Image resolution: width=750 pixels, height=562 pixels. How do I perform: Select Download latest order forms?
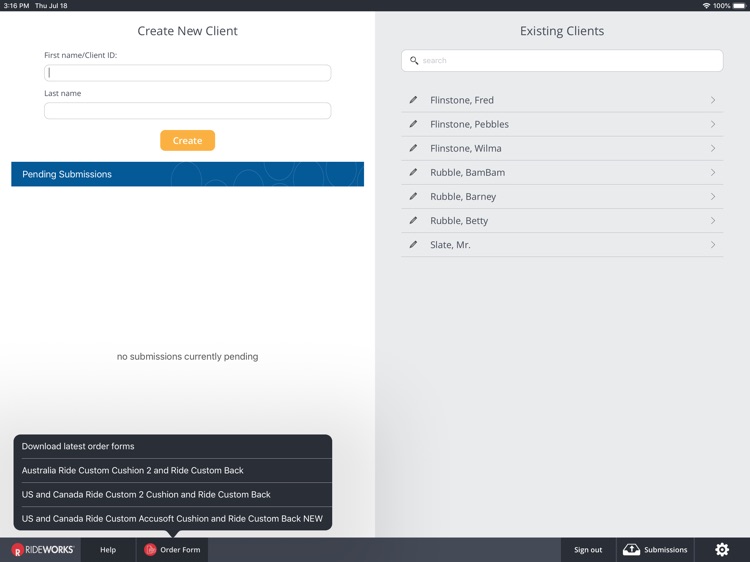173,446
